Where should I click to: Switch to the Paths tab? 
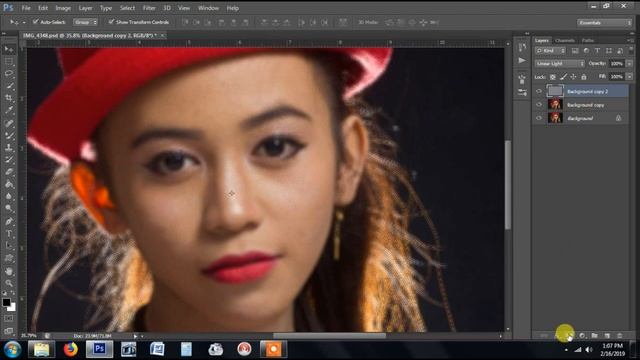588,40
